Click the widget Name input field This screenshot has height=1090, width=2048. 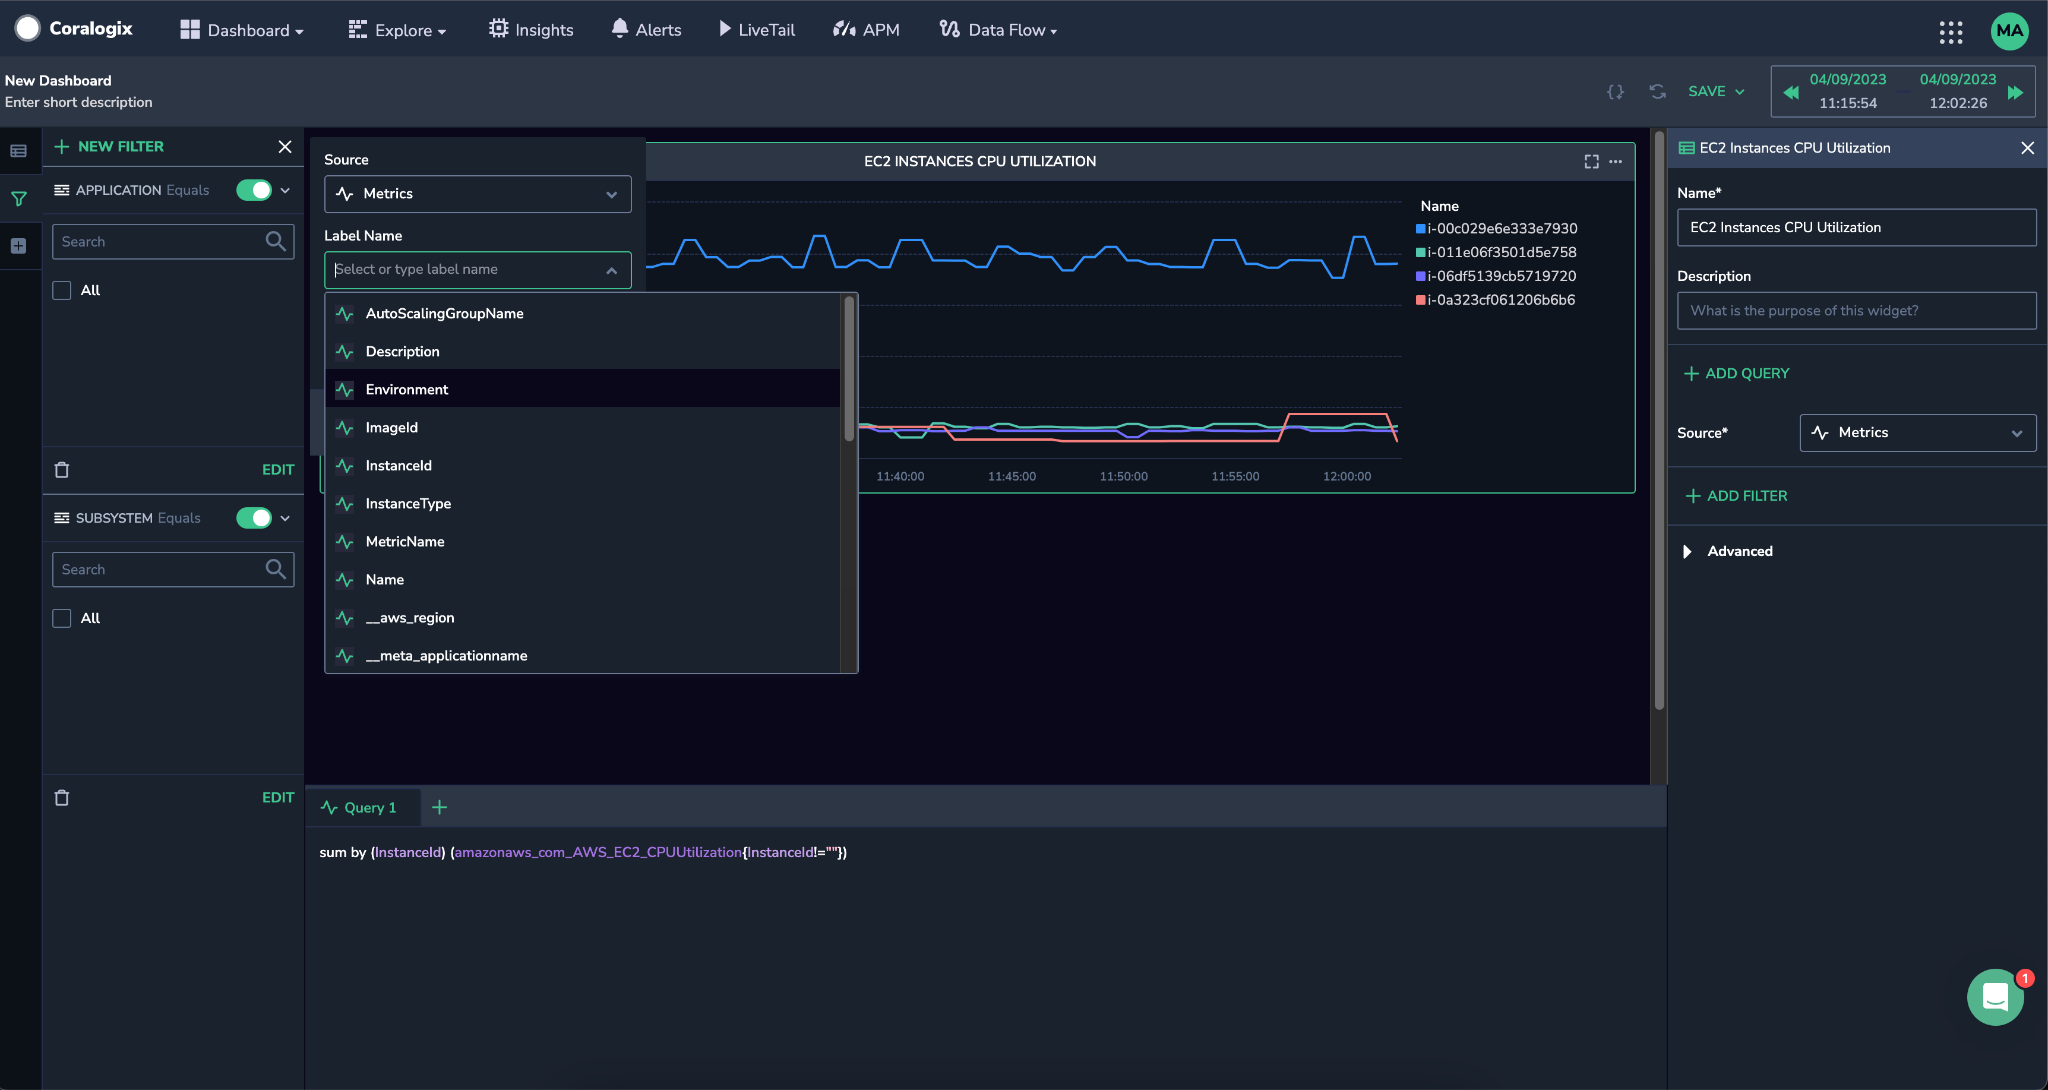click(x=1856, y=228)
